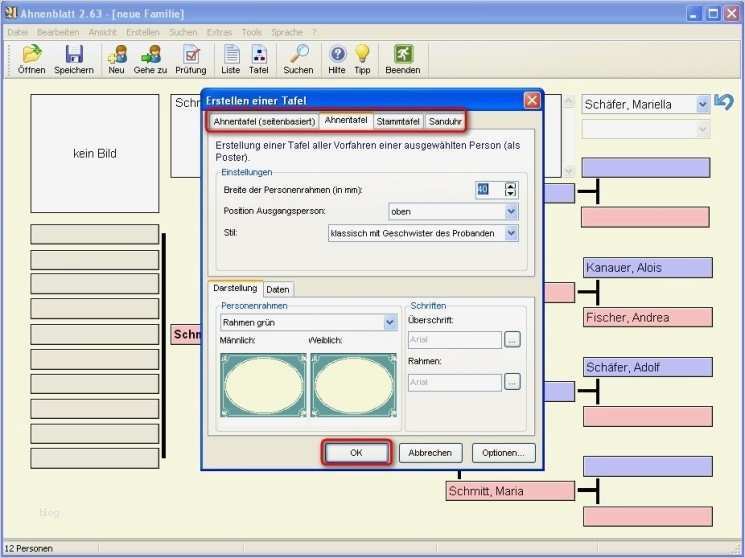This screenshot has height=558, width=745.
Task: Open the Liste view icon
Action: point(231,54)
